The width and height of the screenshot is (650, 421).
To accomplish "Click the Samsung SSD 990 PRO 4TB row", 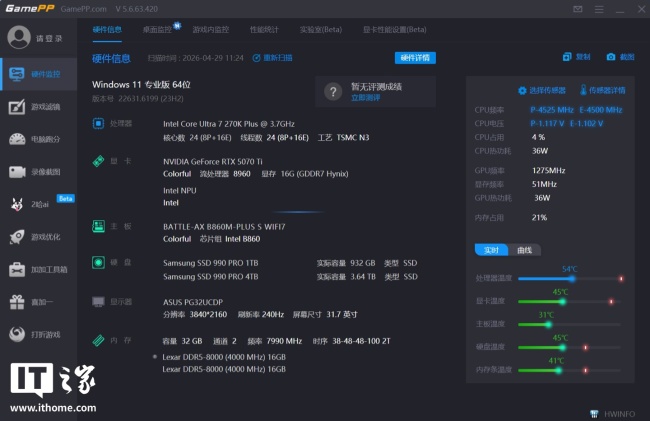I will pos(290,277).
